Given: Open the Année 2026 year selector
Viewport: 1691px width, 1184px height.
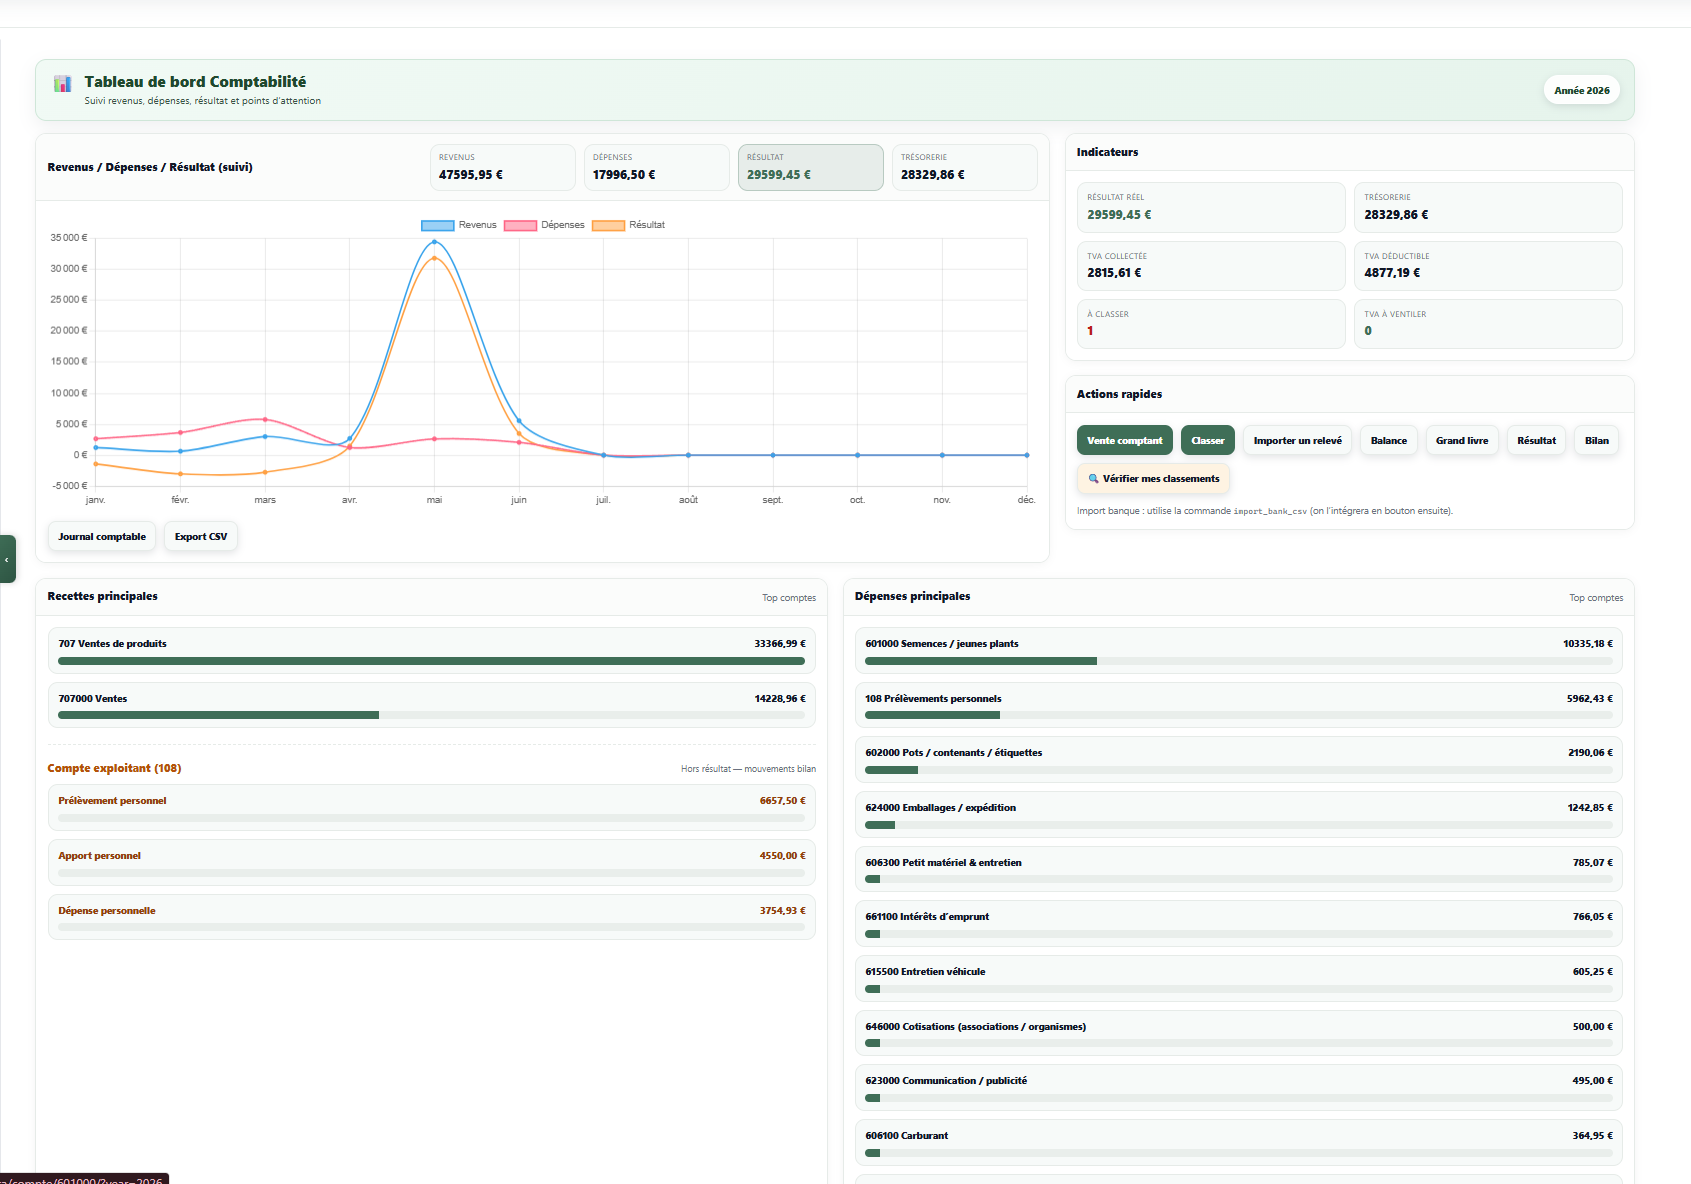Looking at the screenshot, I should (1581, 90).
